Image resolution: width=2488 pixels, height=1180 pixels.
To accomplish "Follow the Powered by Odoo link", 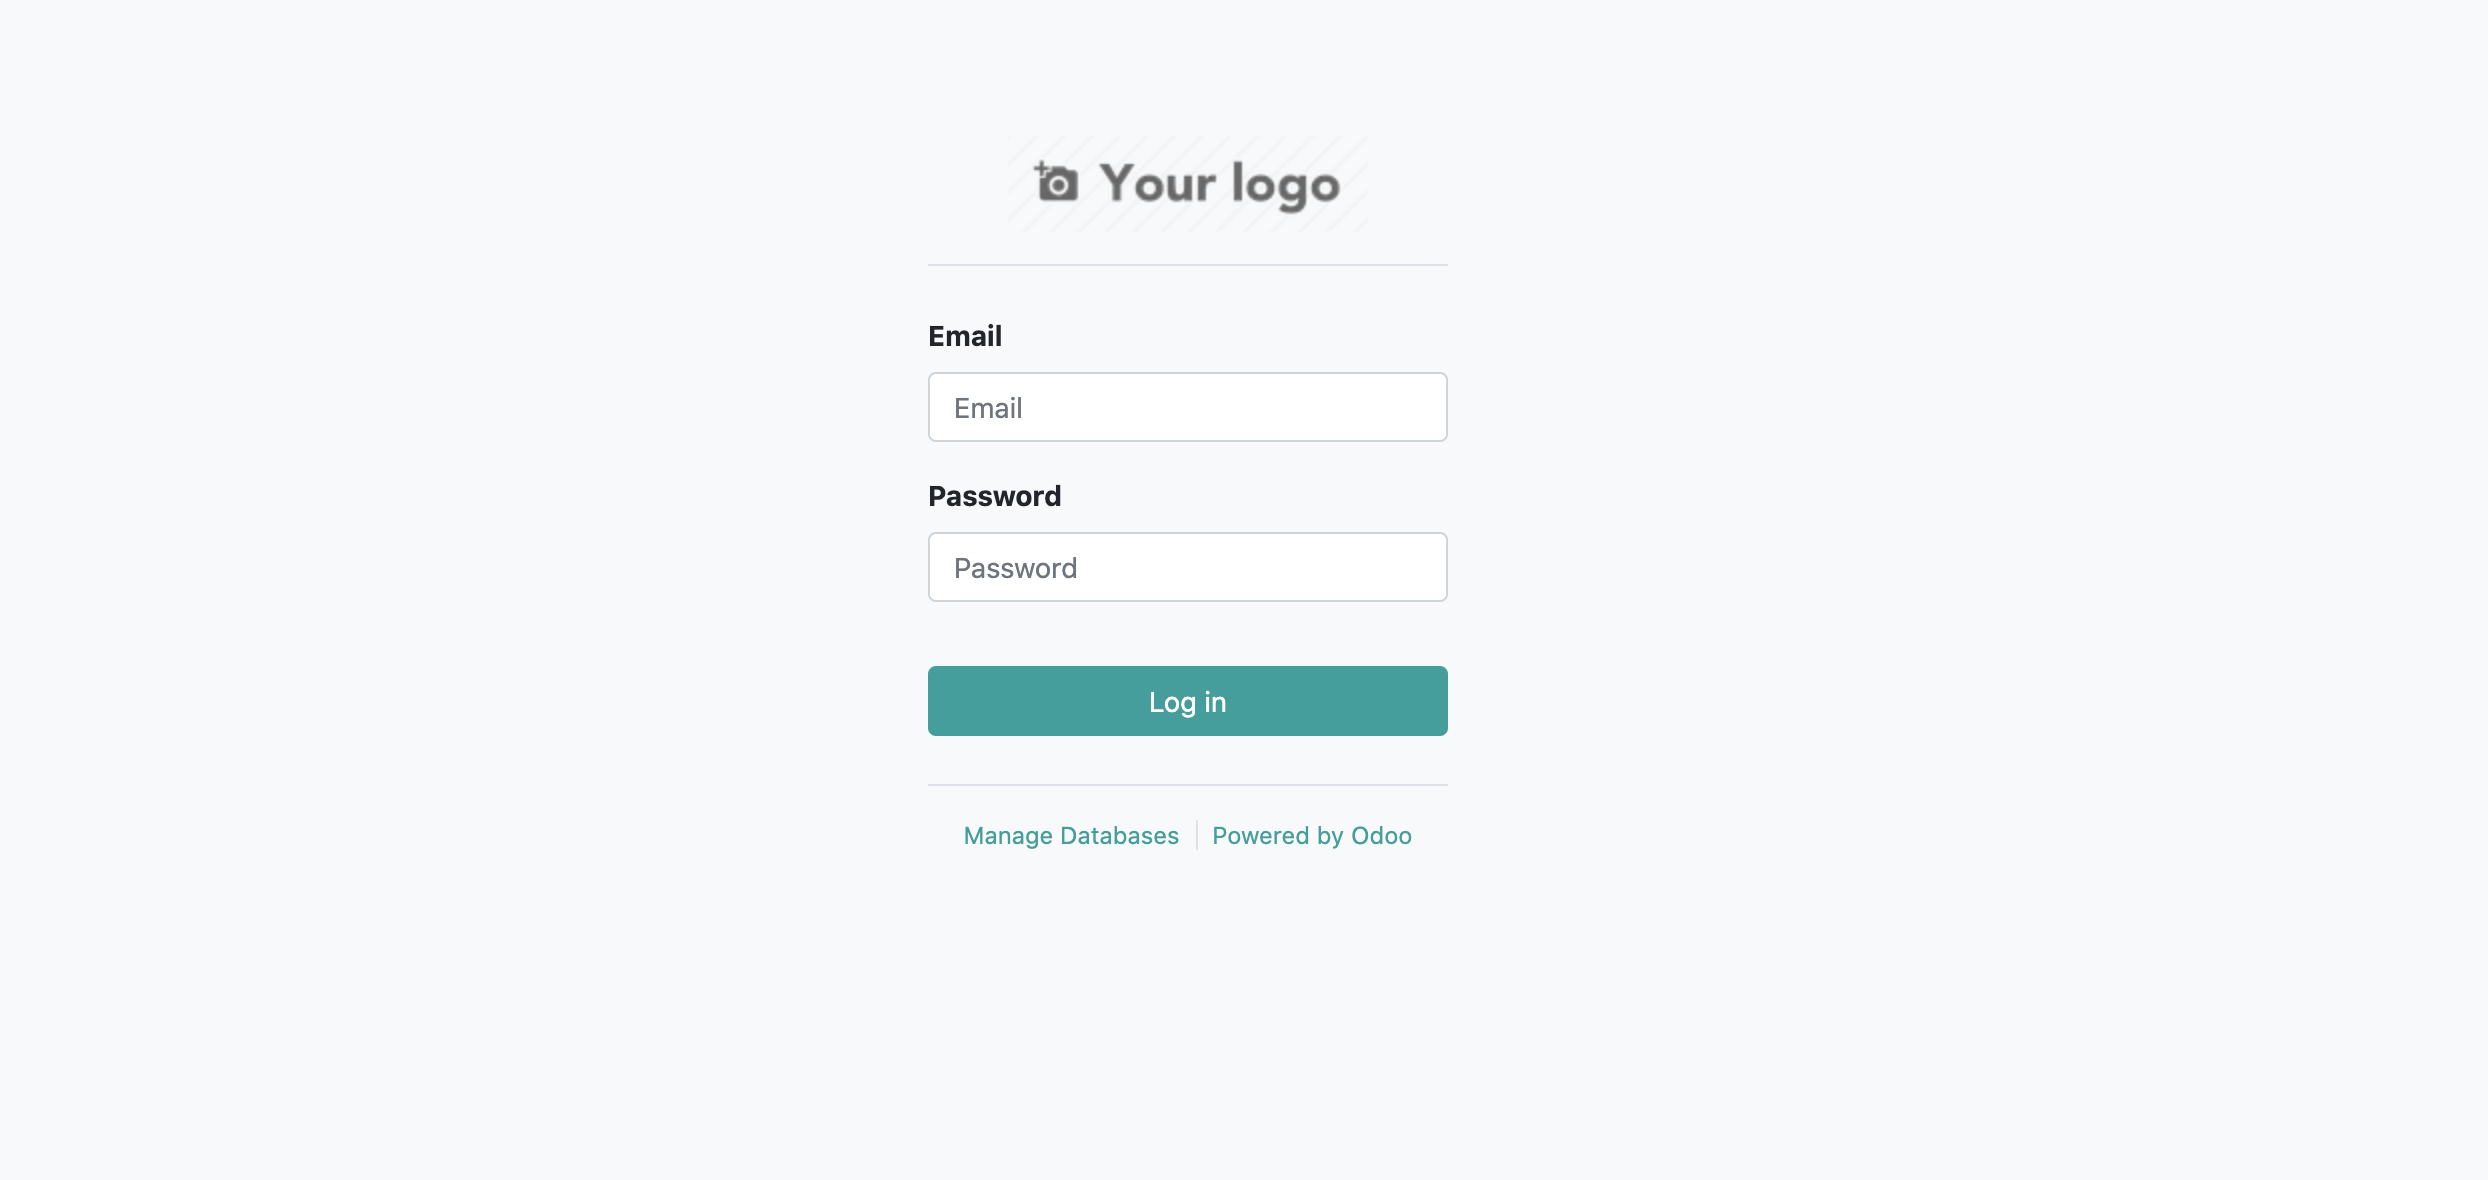I will point(1312,835).
